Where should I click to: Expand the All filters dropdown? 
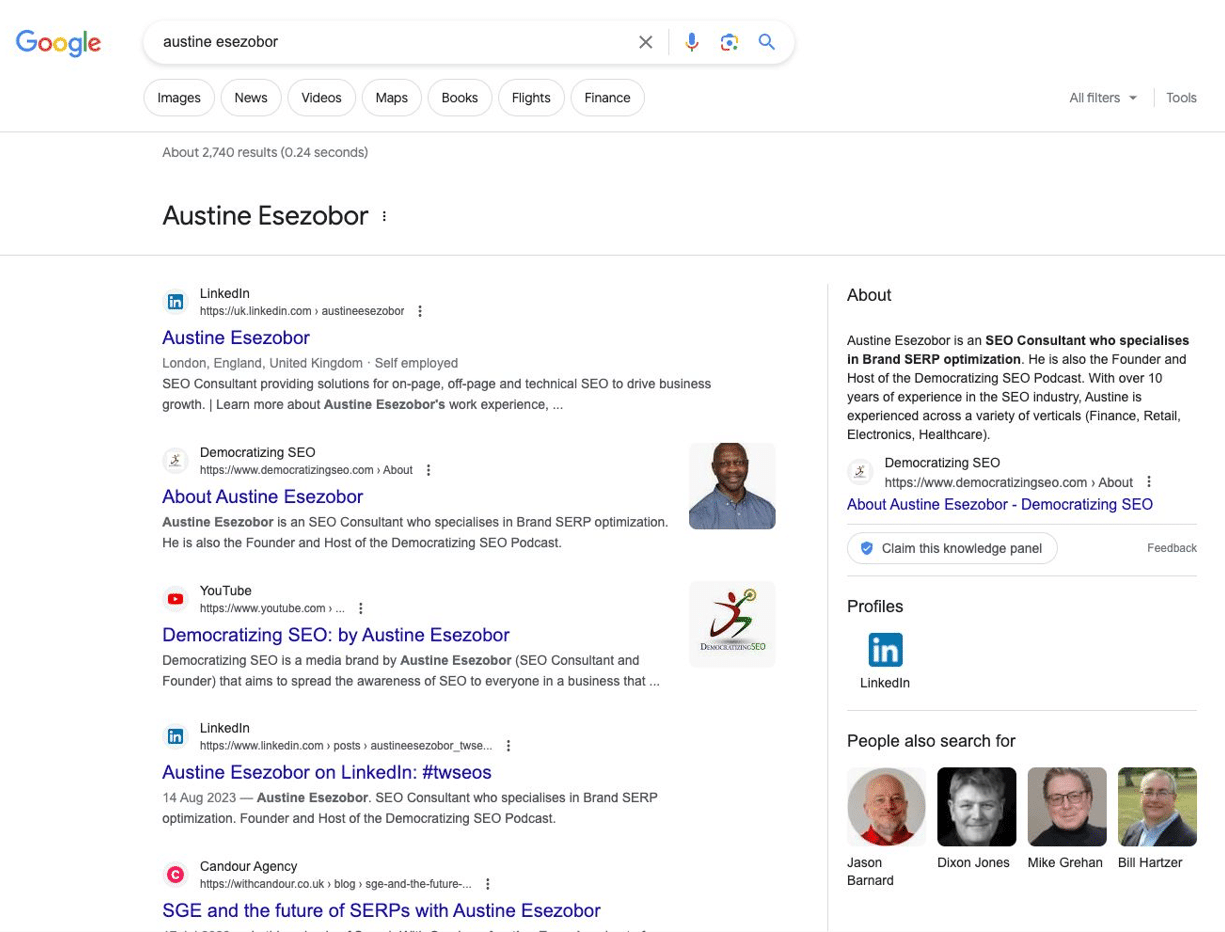1103,98
